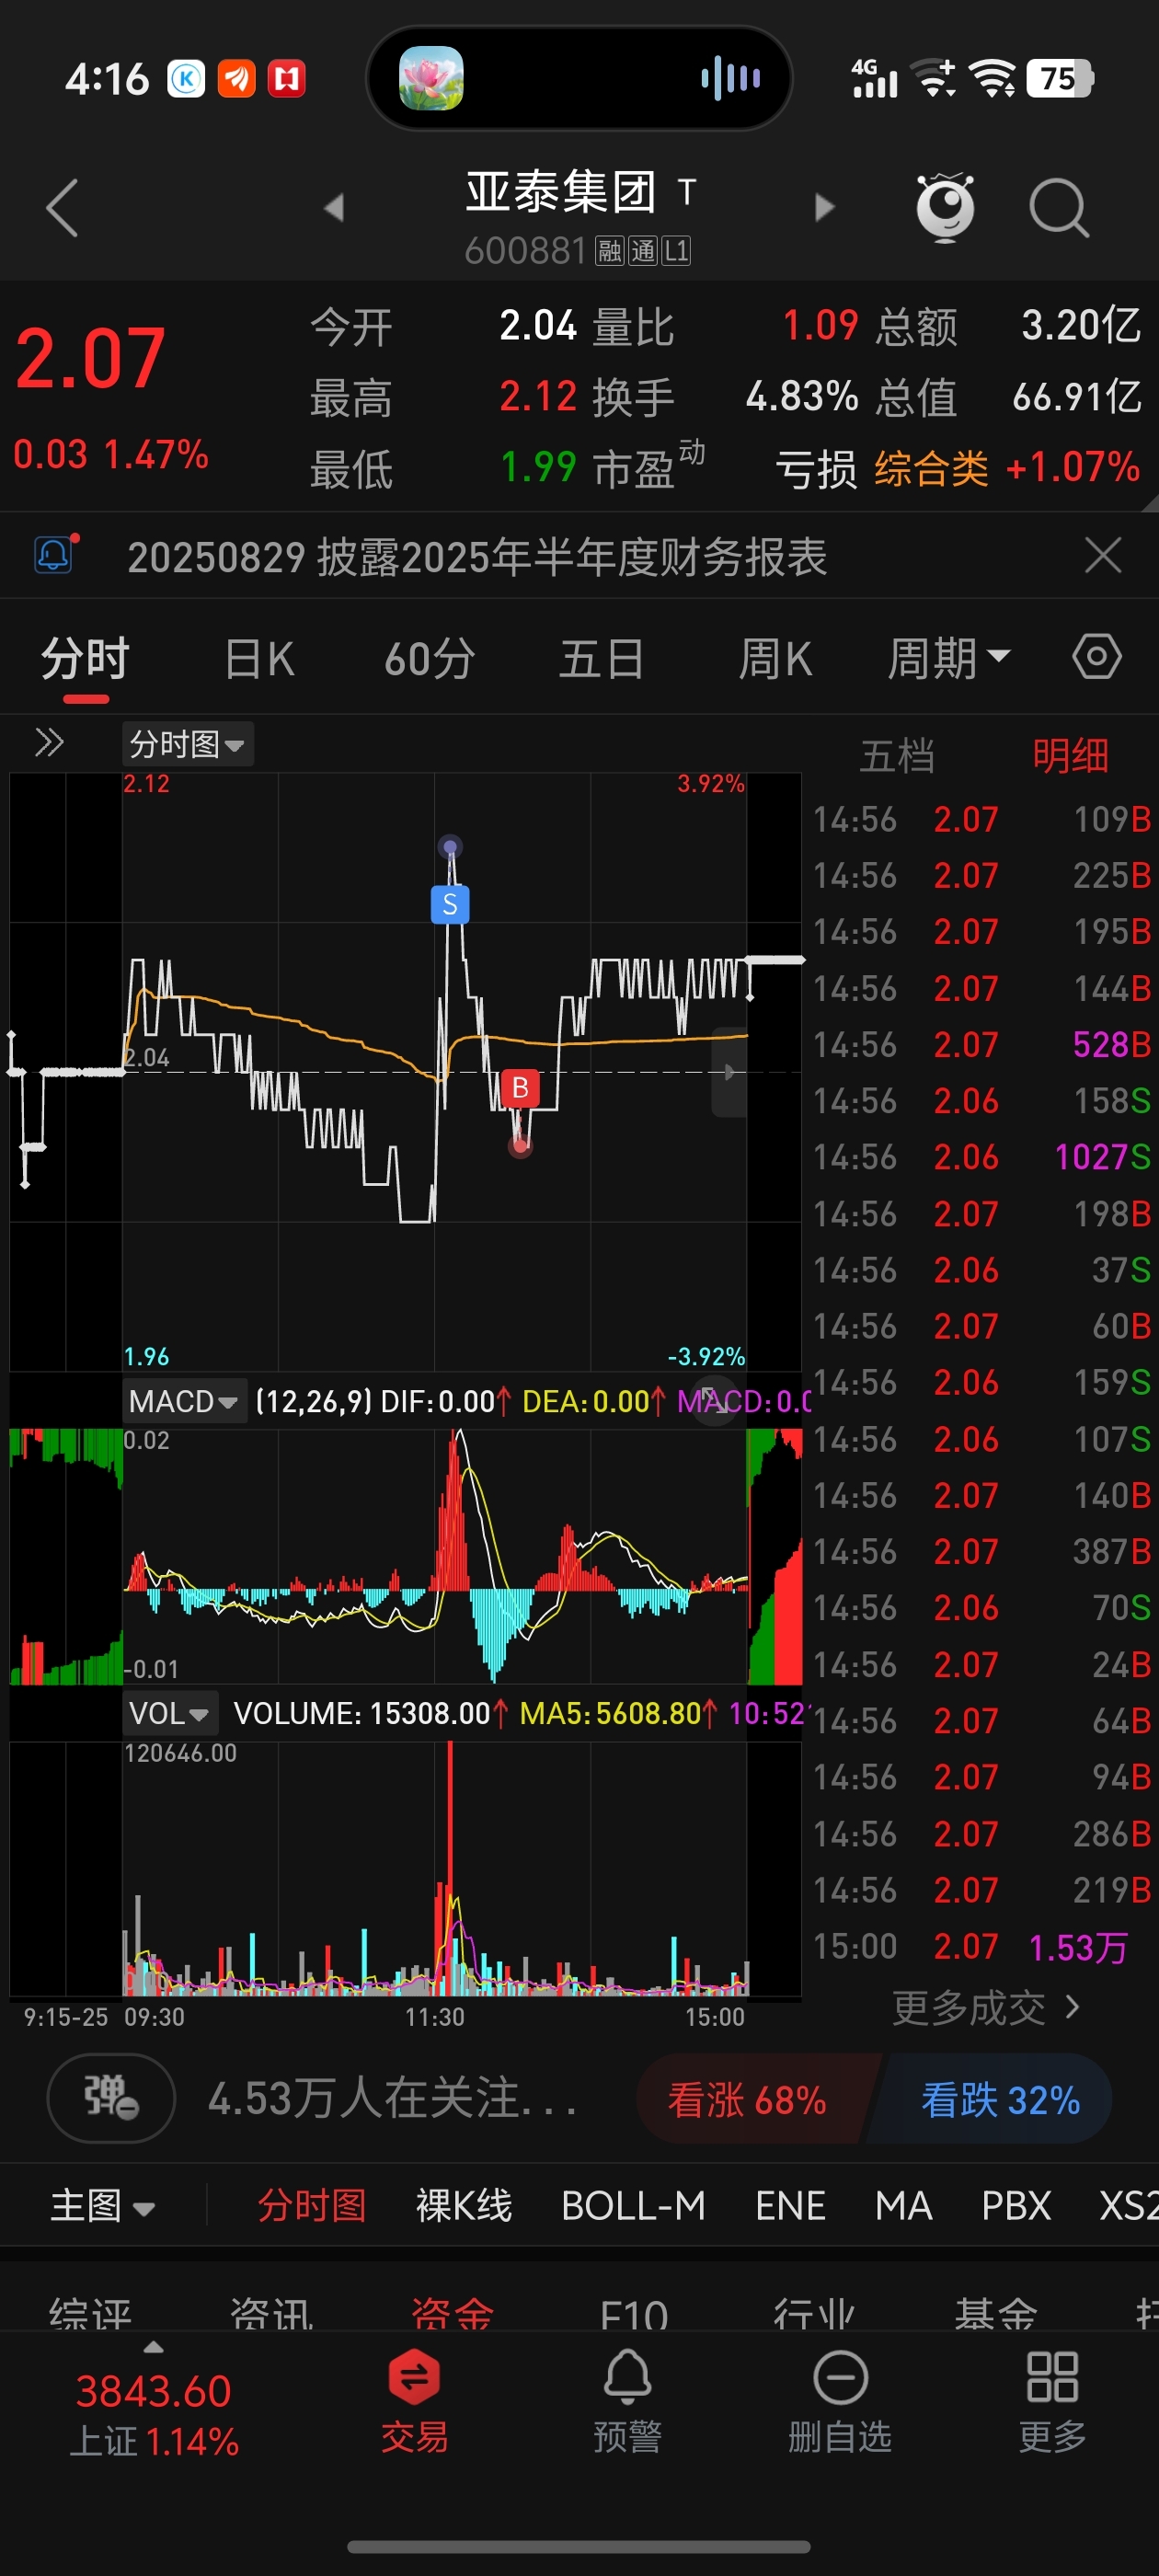The height and width of the screenshot is (2576, 1159).
Task: Open chart settings hexagon icon
Action: (1097, 657)
